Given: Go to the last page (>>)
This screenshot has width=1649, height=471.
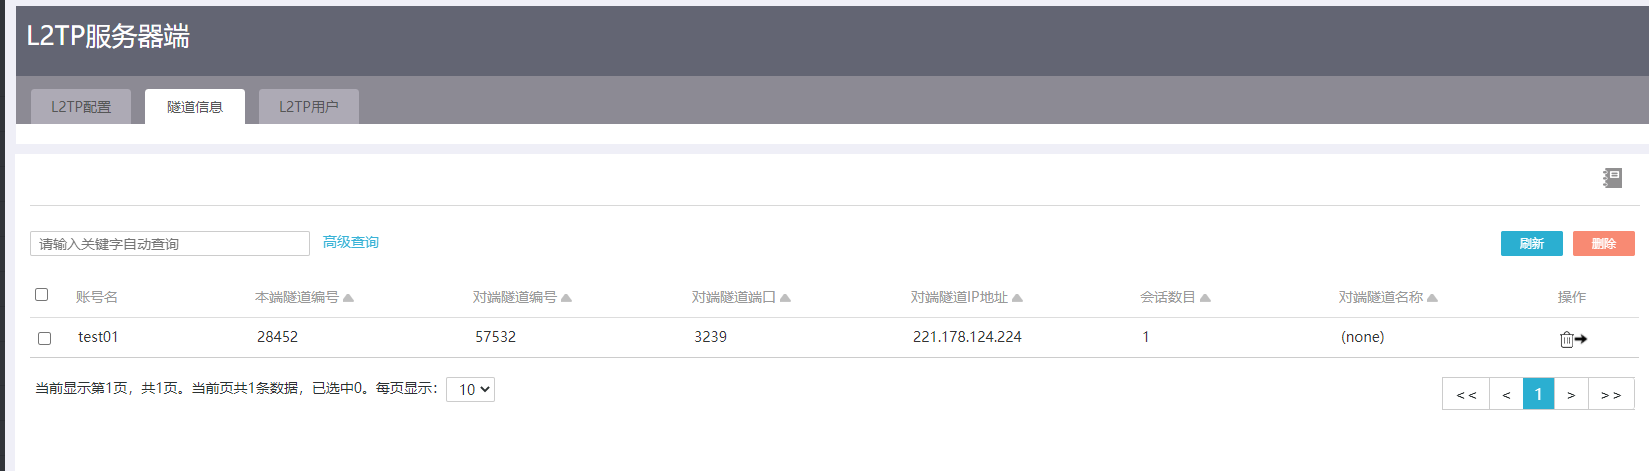Looking at the screenshot, I should coord(1611,395).
